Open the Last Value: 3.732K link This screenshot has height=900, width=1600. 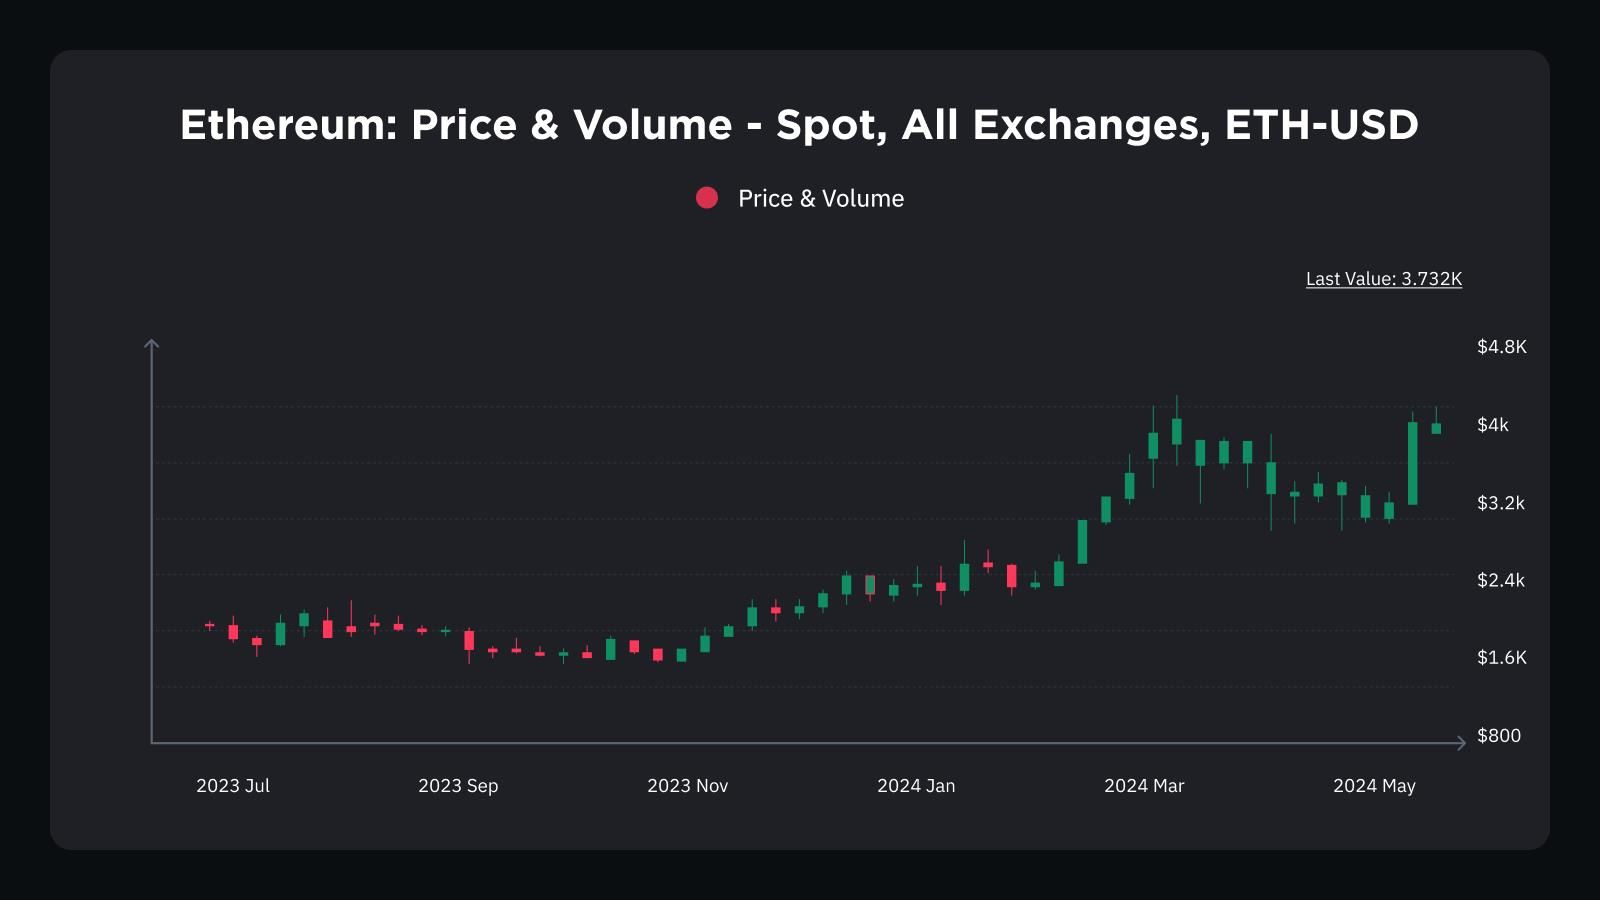coord(1383,279)
